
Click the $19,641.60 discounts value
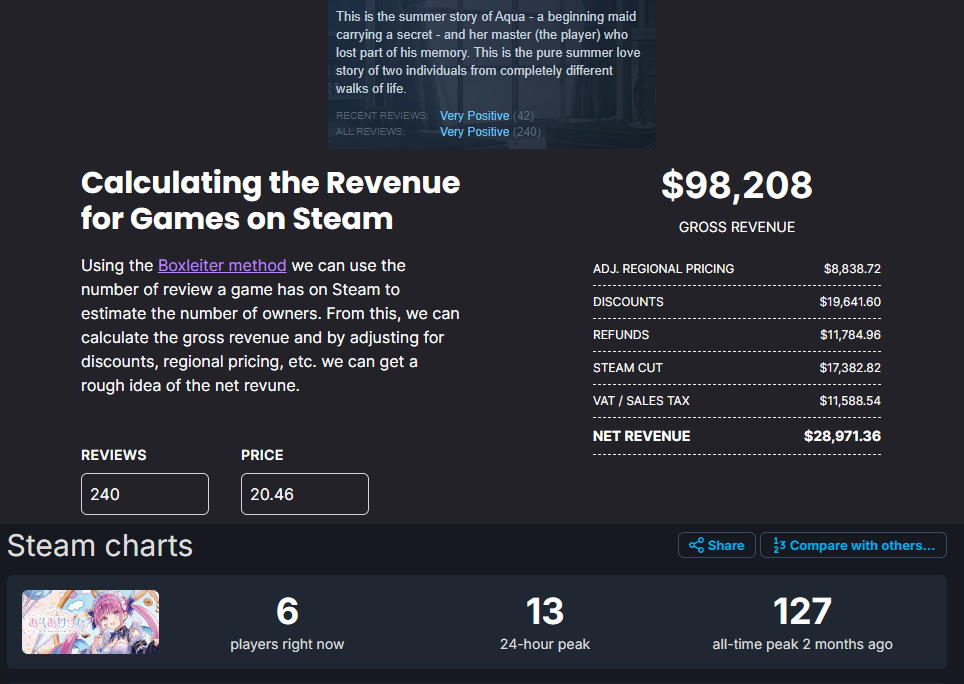[850, 302]
